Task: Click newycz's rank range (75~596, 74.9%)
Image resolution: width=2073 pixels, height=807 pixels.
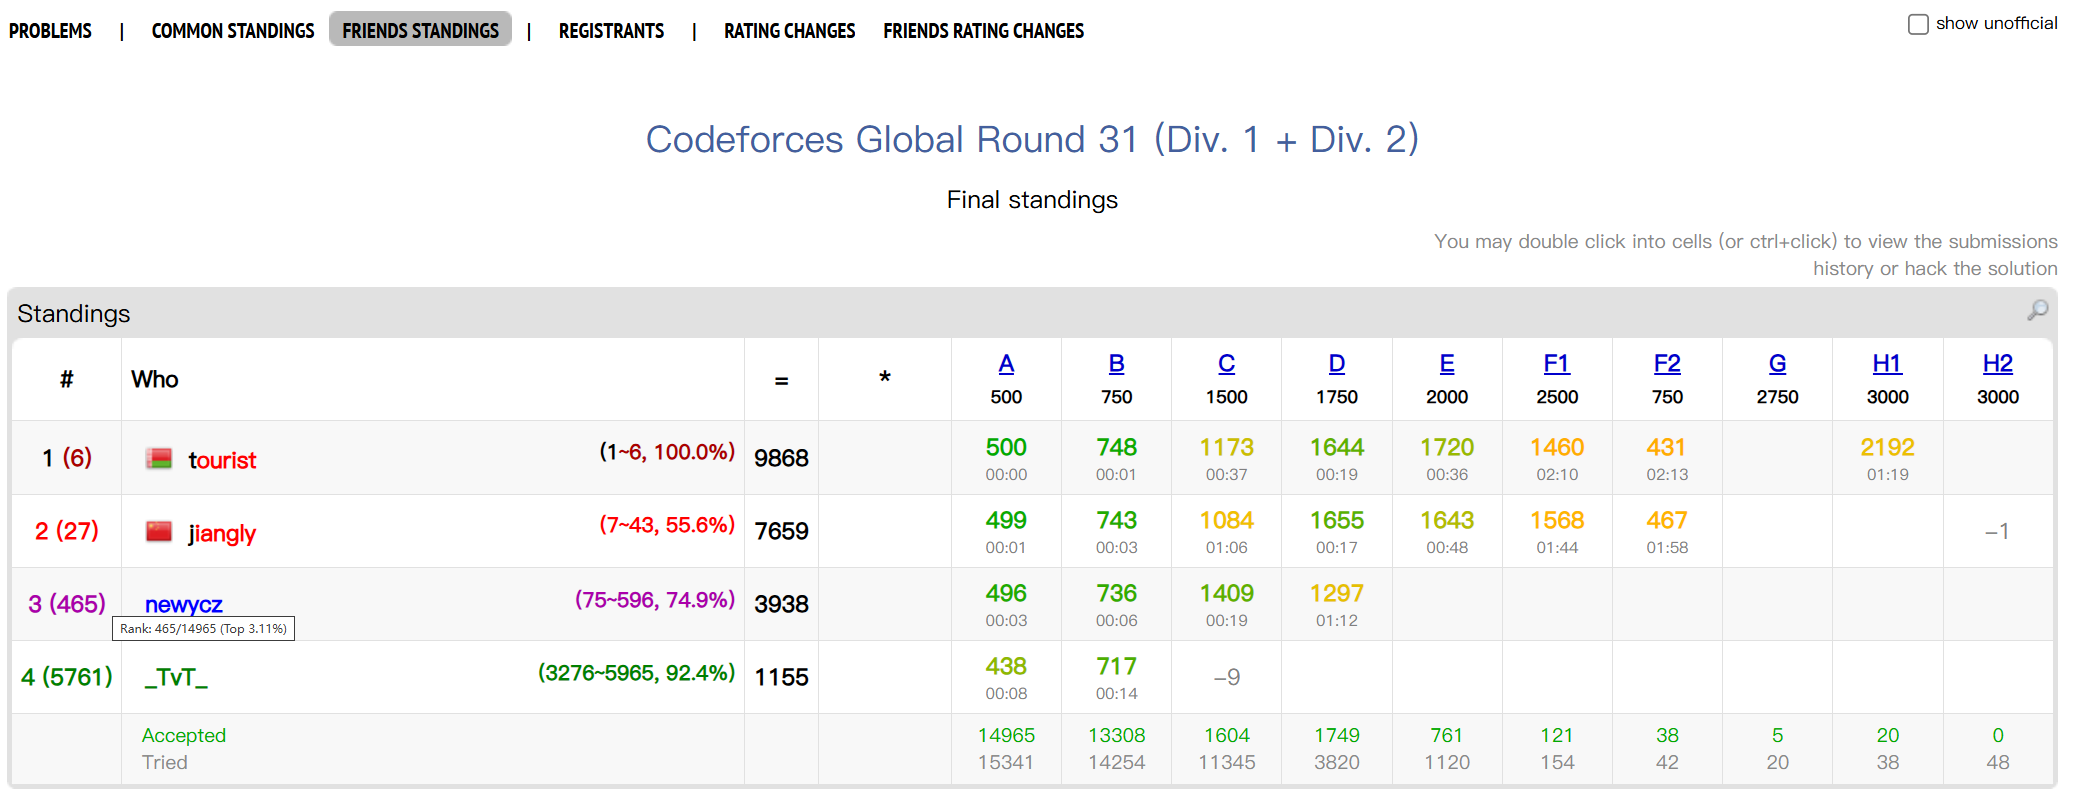Action: click(655, 599)
